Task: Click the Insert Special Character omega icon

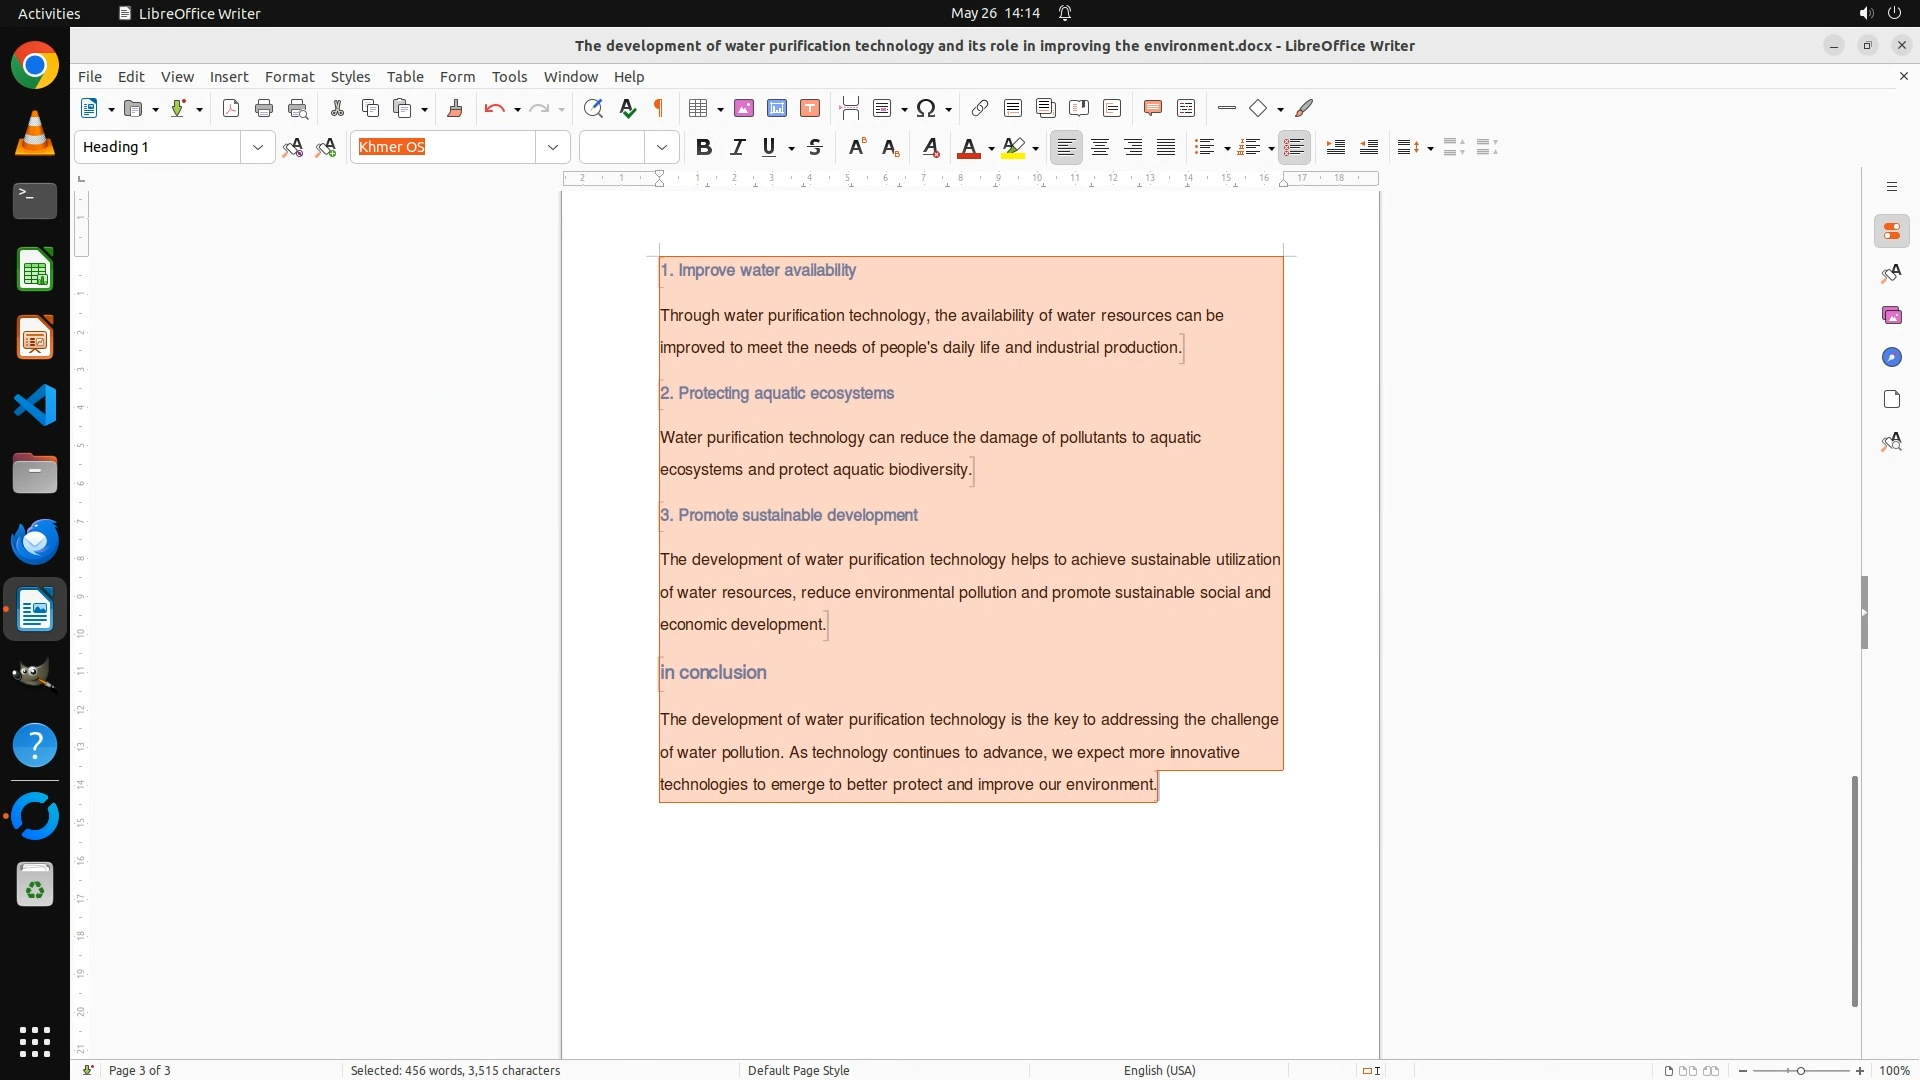Action: (926, 108)
